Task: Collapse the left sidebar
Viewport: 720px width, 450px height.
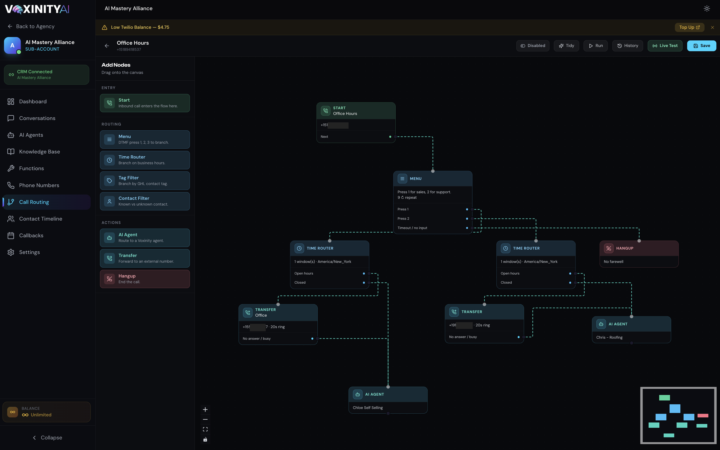Action: tap(47, 438)
